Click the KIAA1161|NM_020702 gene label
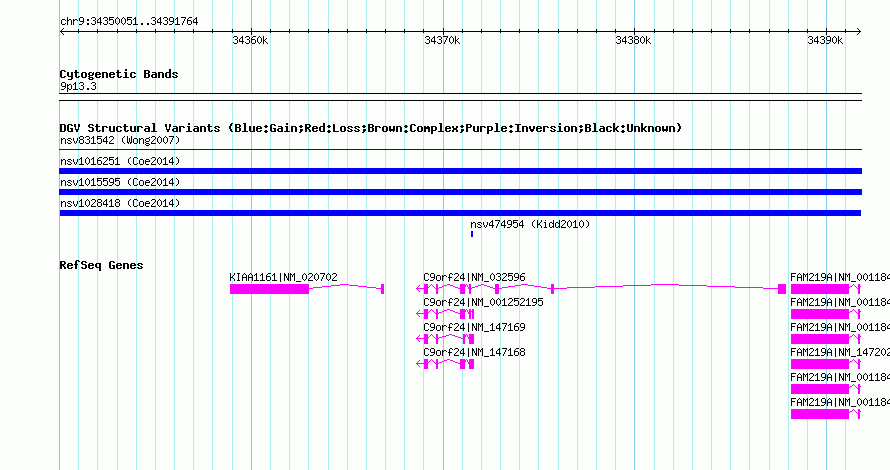This screenshot has width=890, height=470. 283,278
